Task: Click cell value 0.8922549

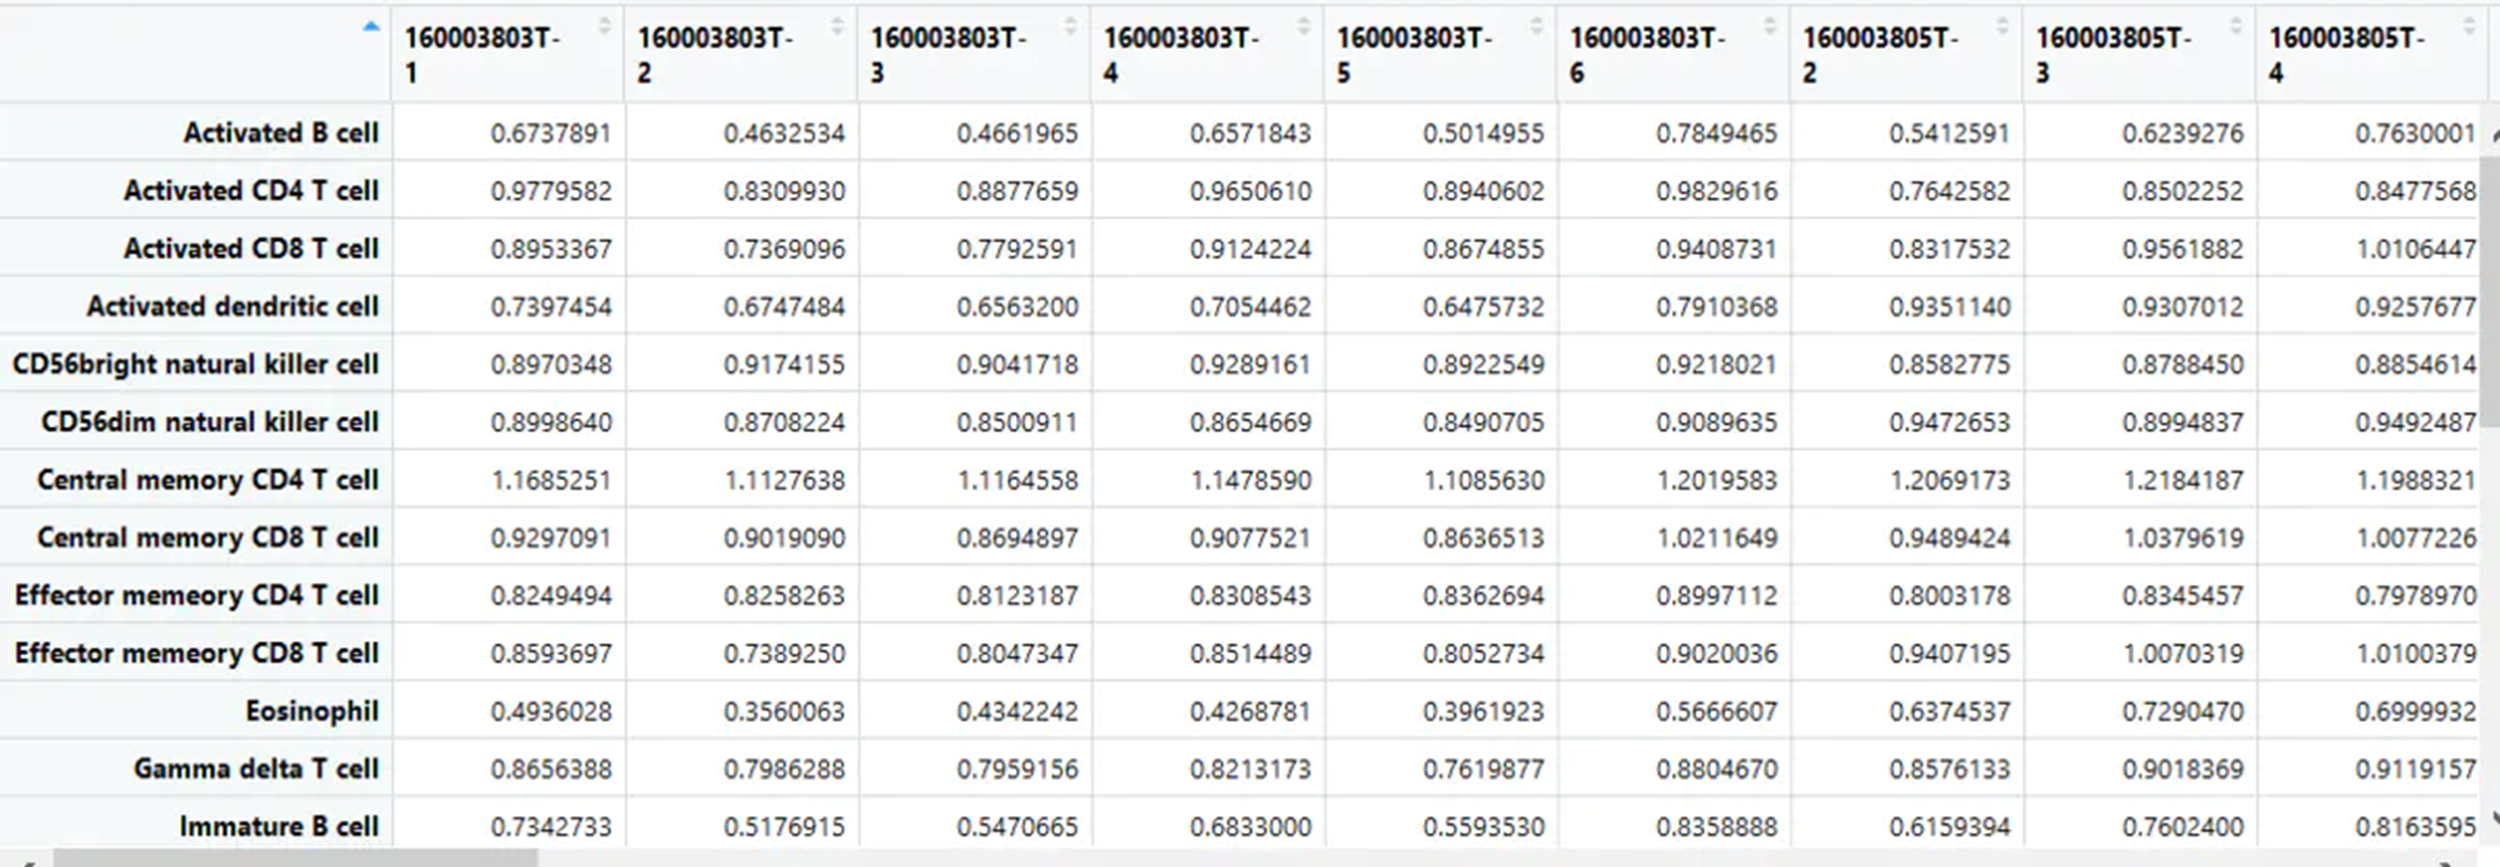Action: [1483, 365]
